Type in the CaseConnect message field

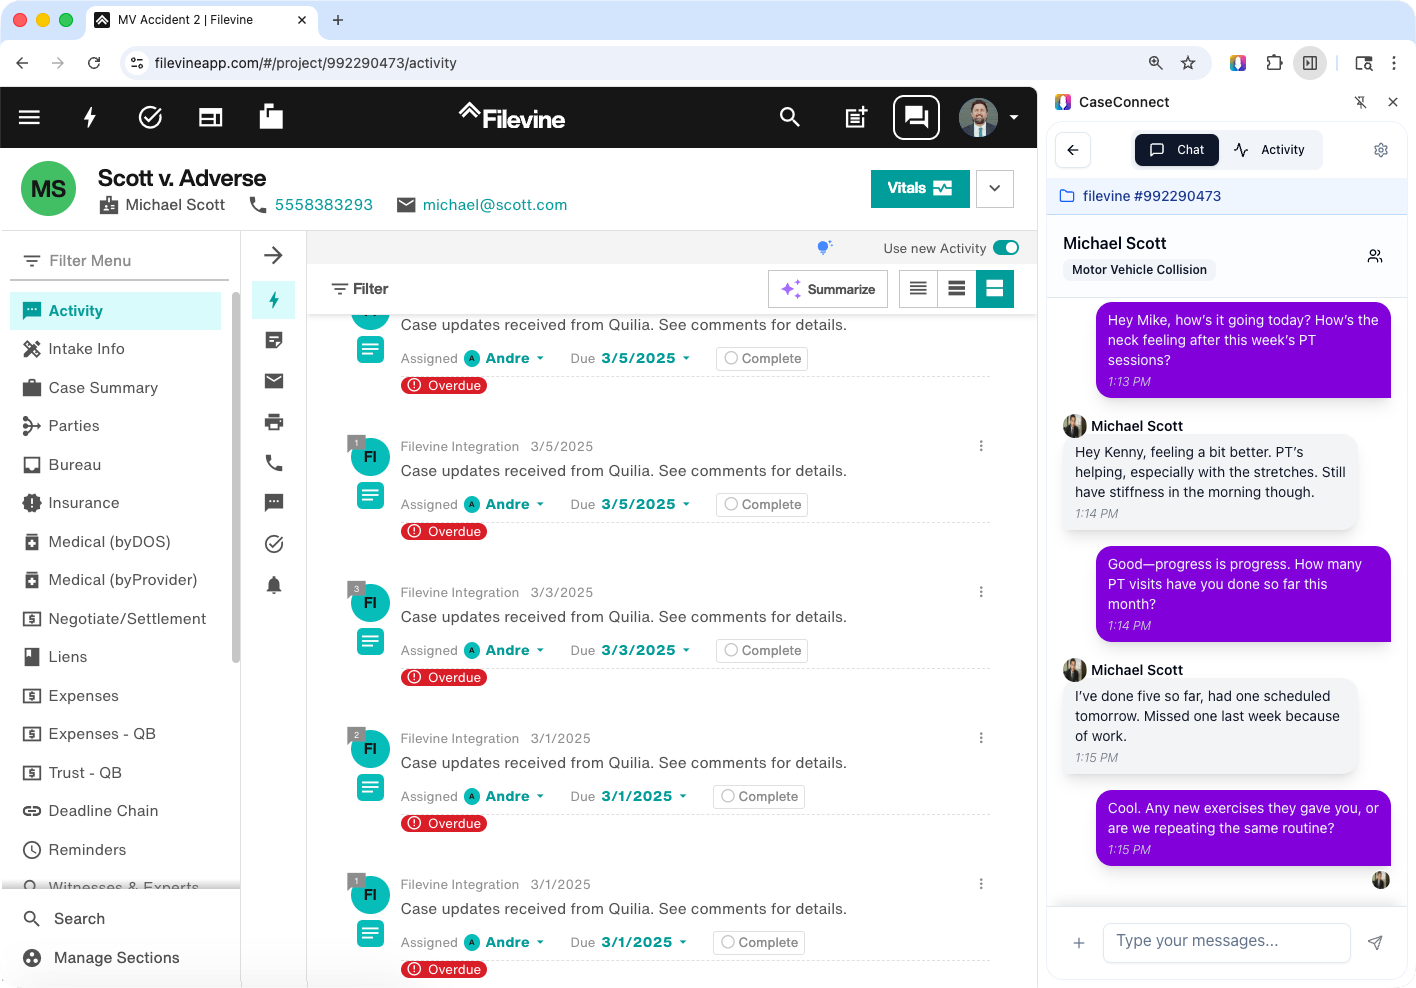(x=1226, y=942)
